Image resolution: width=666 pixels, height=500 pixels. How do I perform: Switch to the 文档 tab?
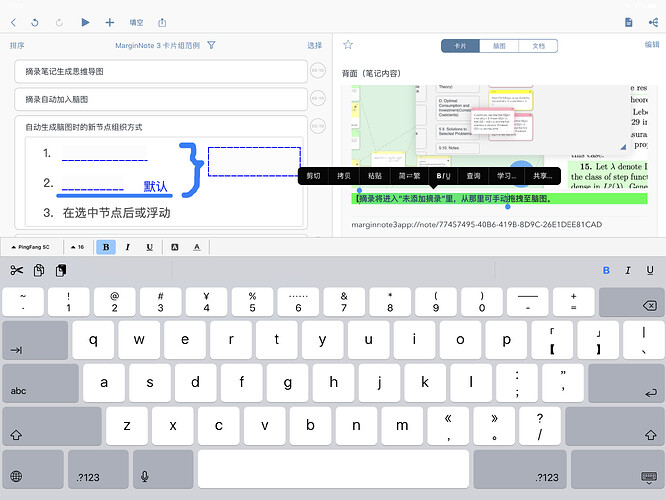tap(538, 46)
